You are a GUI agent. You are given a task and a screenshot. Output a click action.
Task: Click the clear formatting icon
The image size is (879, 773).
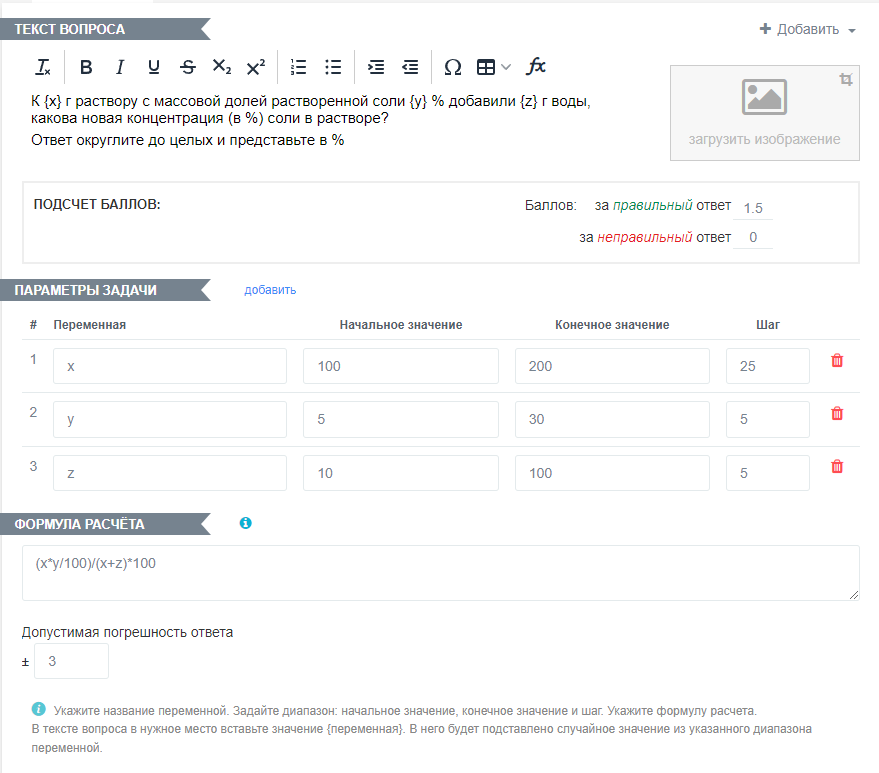coord(43,67)
